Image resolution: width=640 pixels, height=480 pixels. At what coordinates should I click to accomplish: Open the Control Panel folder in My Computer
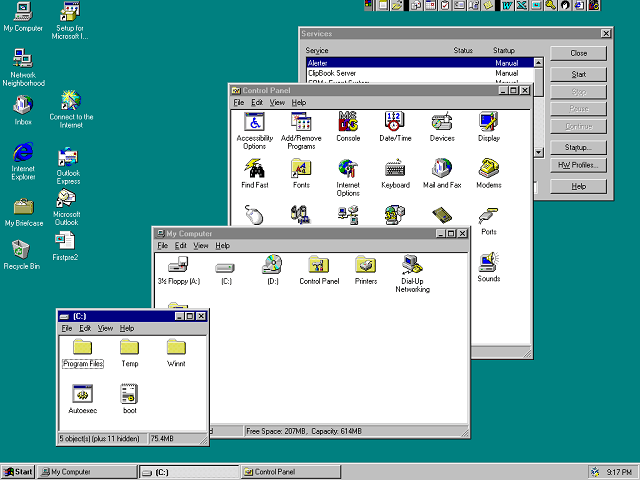(319, 270)
